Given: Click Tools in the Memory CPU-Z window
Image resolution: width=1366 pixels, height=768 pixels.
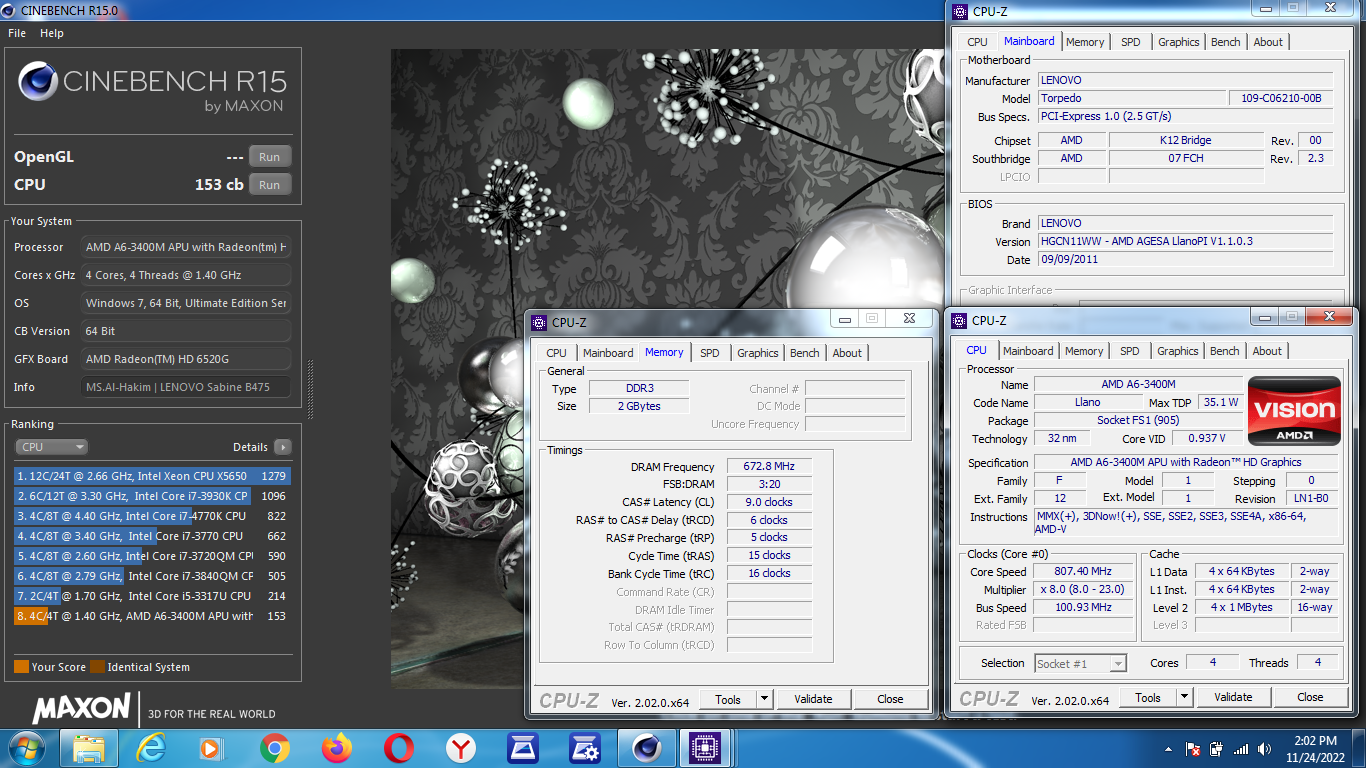Looking at the screenshot, I should [x=728, y=699].
